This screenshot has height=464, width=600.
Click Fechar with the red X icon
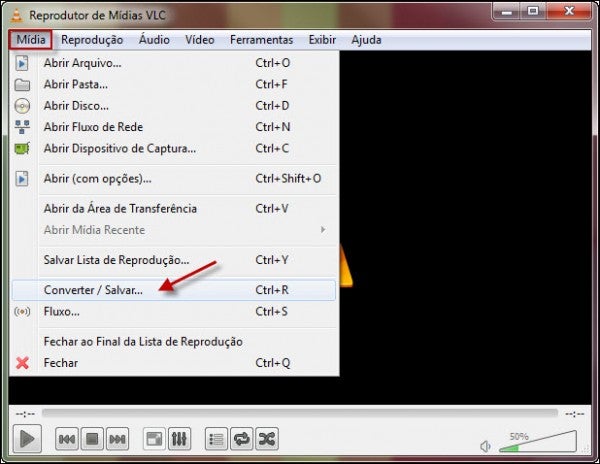click(x=60, y=363)
